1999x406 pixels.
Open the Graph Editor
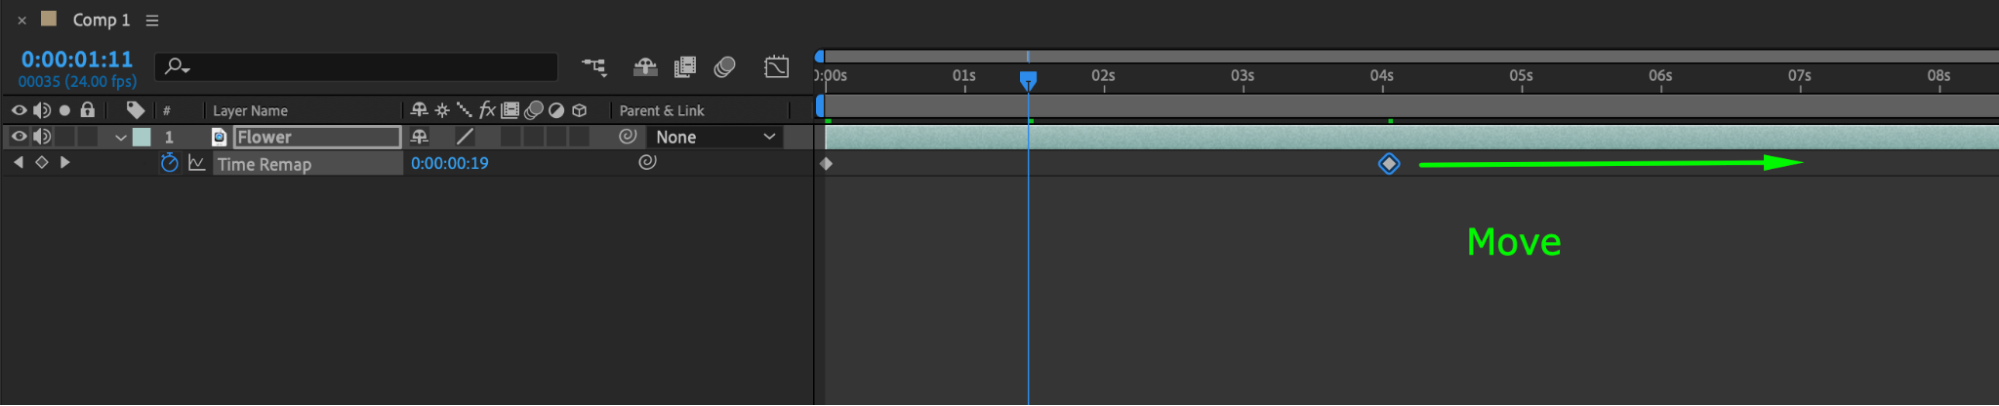click(776, 67)
